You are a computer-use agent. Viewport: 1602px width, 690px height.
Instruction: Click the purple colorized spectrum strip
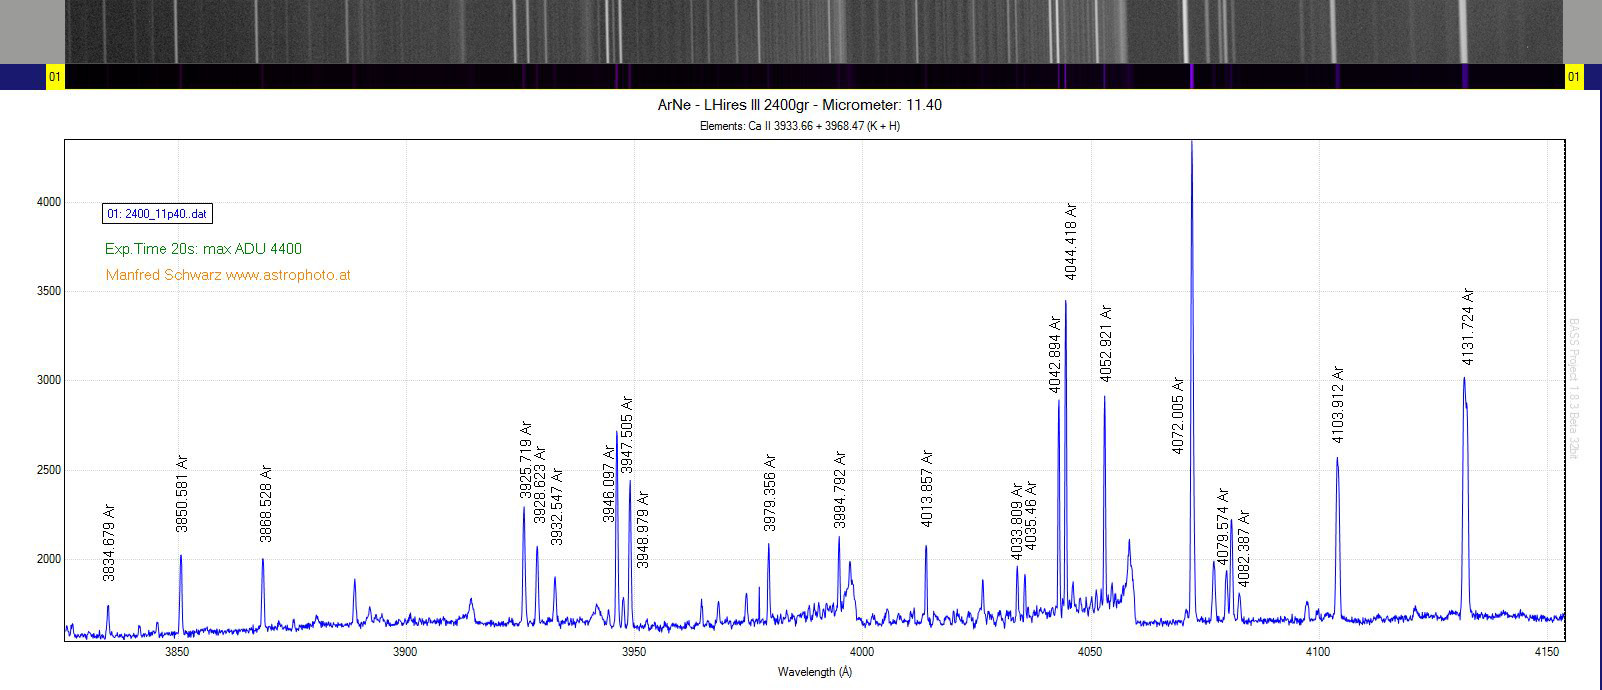[814, 77]
